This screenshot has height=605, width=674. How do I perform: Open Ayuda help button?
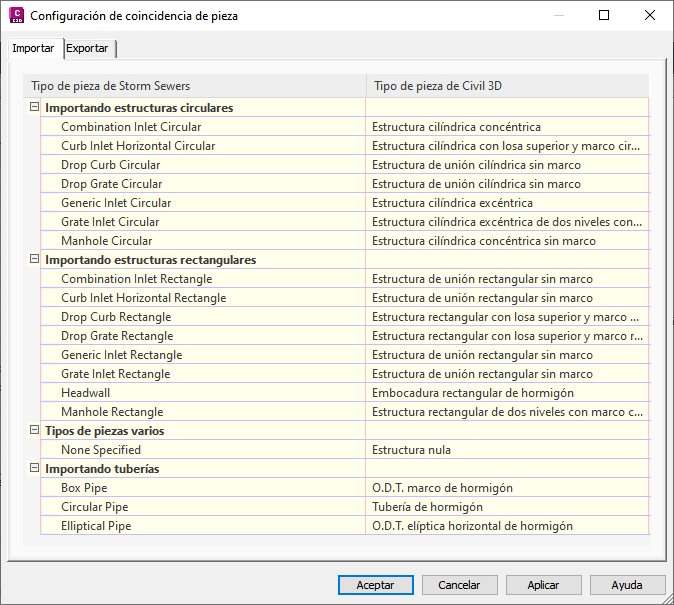[x=627, y=585]
